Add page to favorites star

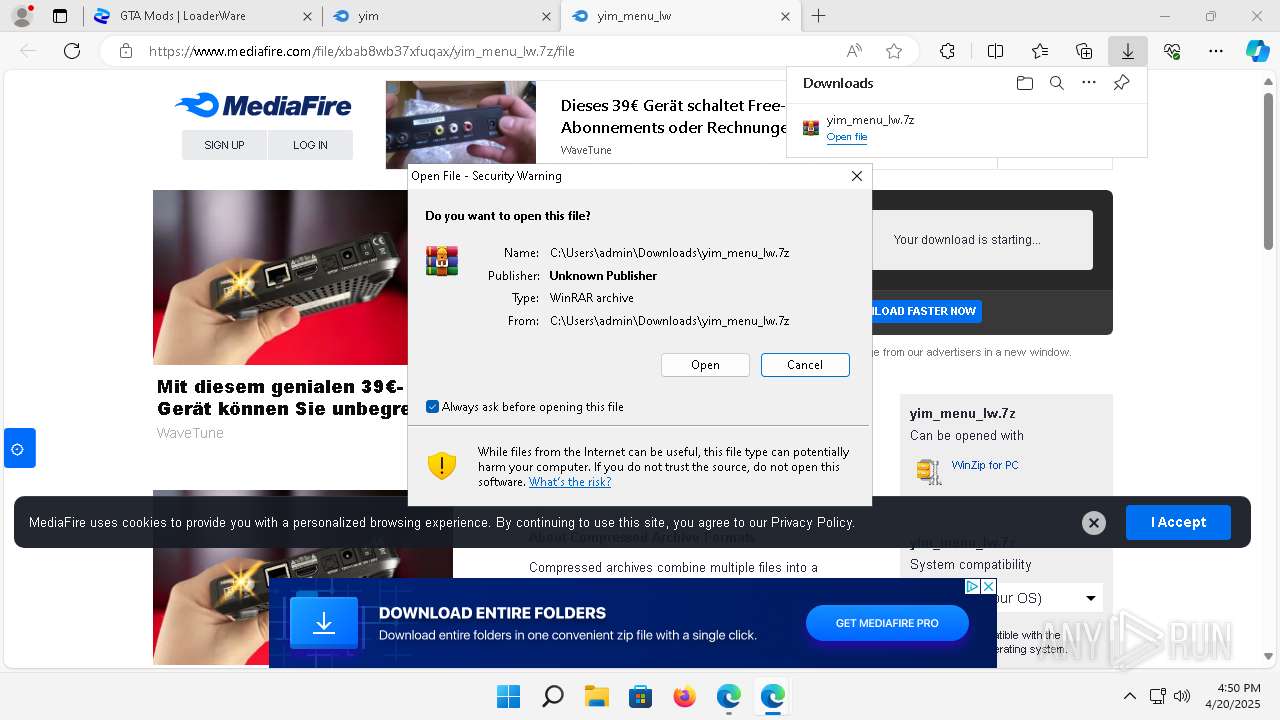pos(894,51)
